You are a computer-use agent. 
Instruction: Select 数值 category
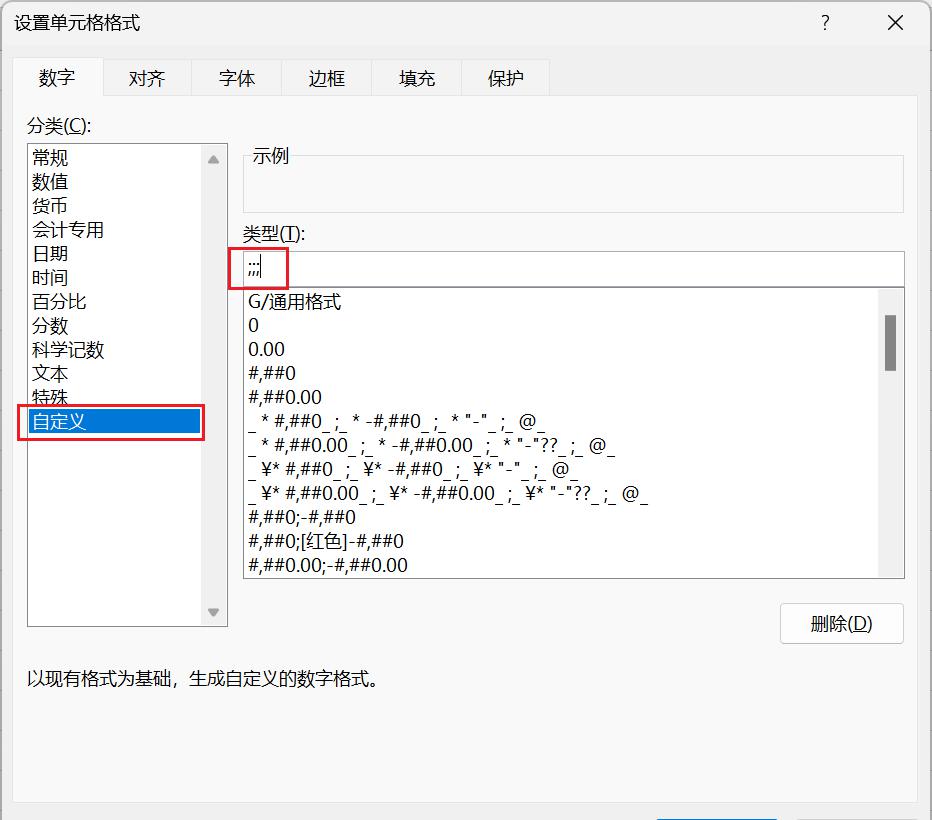click(x=115, y=181)
